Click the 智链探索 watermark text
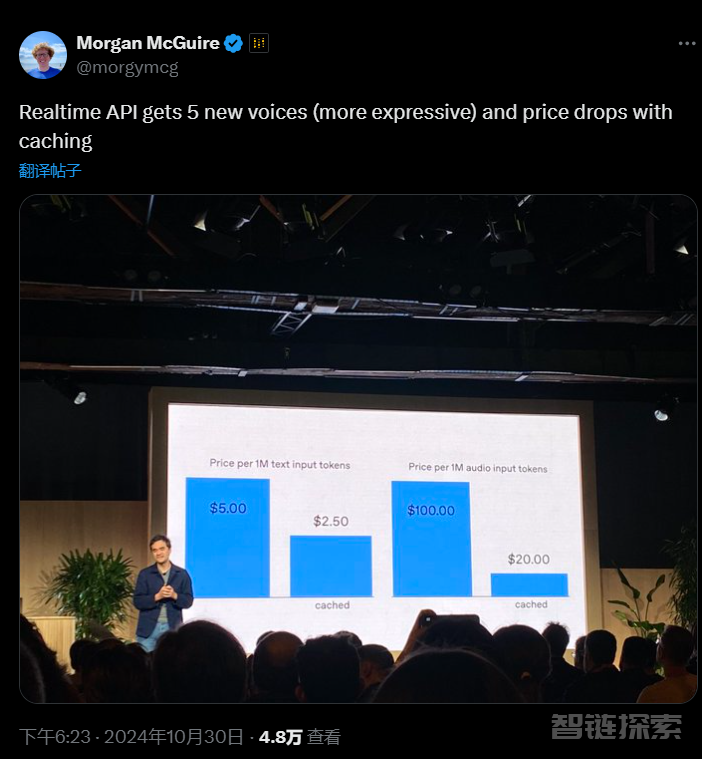 617,727
